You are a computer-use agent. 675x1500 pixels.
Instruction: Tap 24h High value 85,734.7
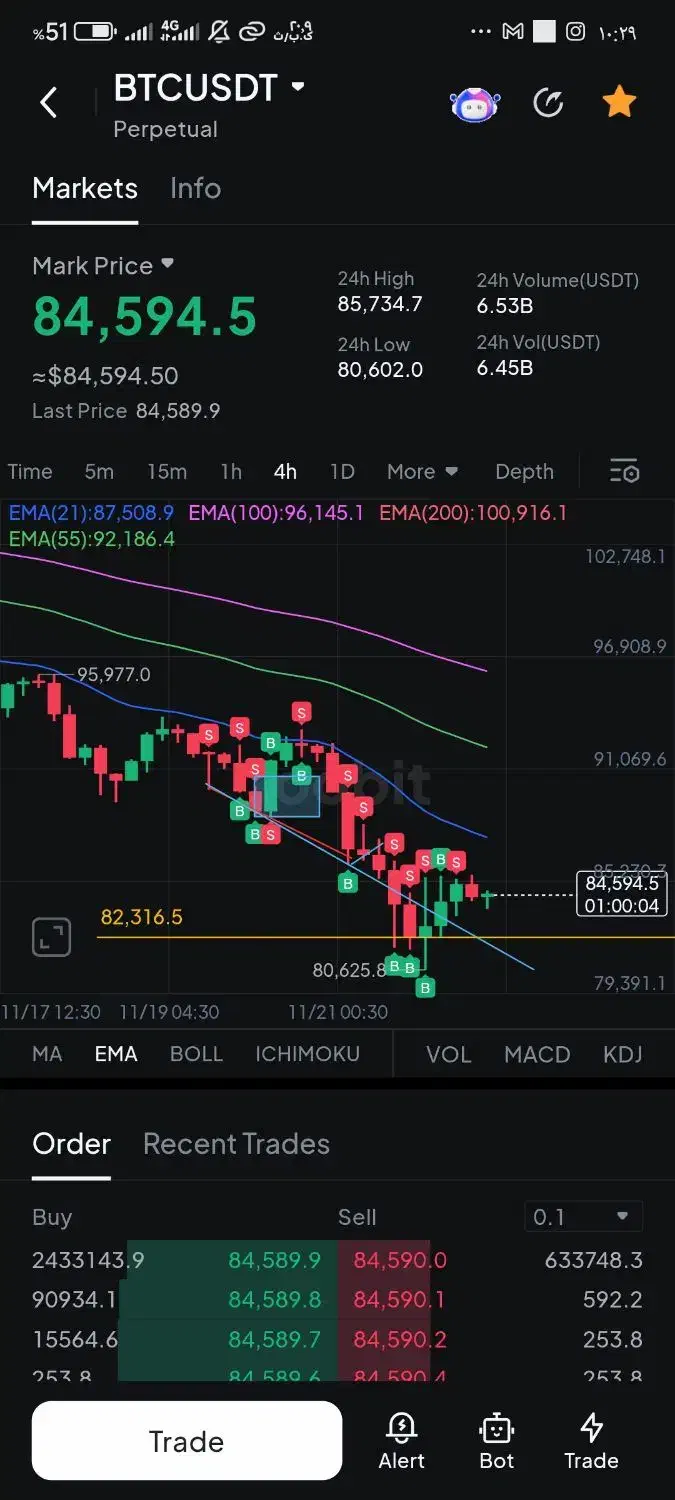coord(380,304)
